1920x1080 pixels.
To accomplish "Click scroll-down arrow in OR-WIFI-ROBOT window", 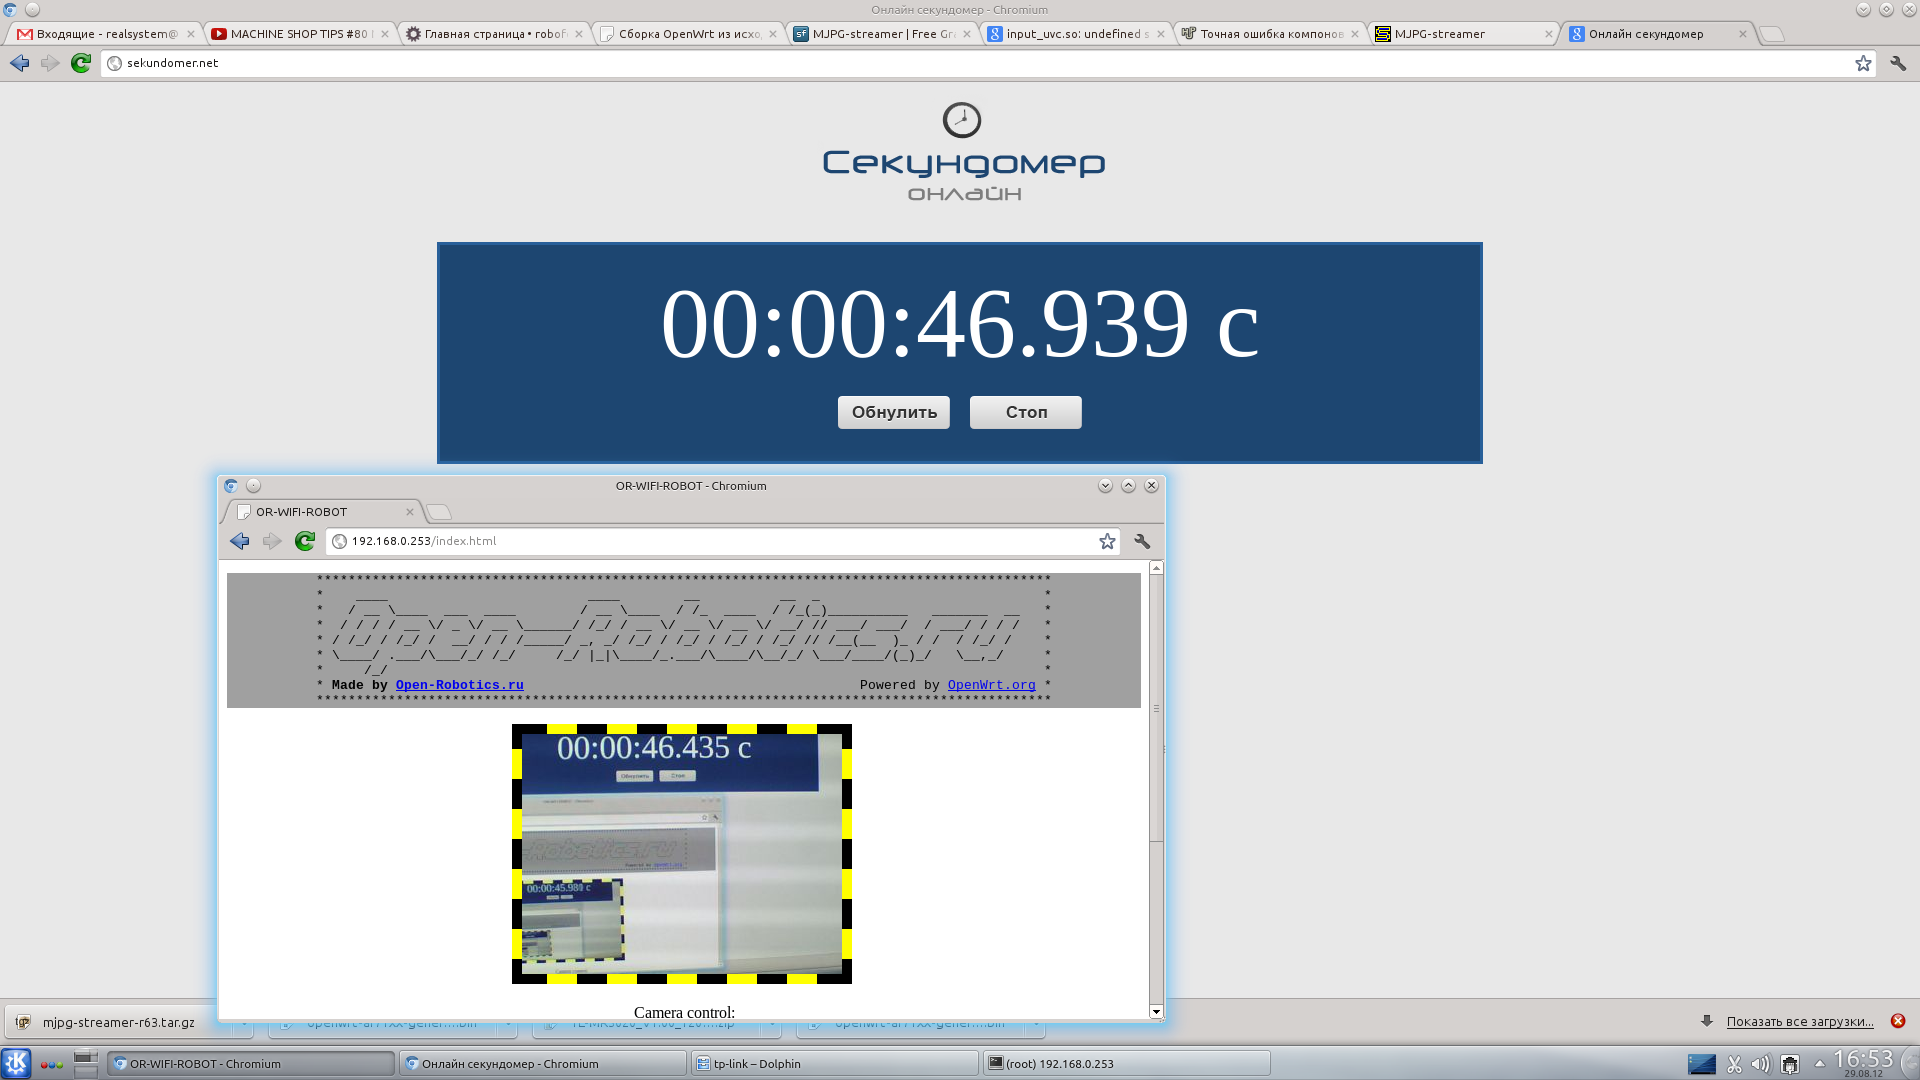I will (1156, 1012).
